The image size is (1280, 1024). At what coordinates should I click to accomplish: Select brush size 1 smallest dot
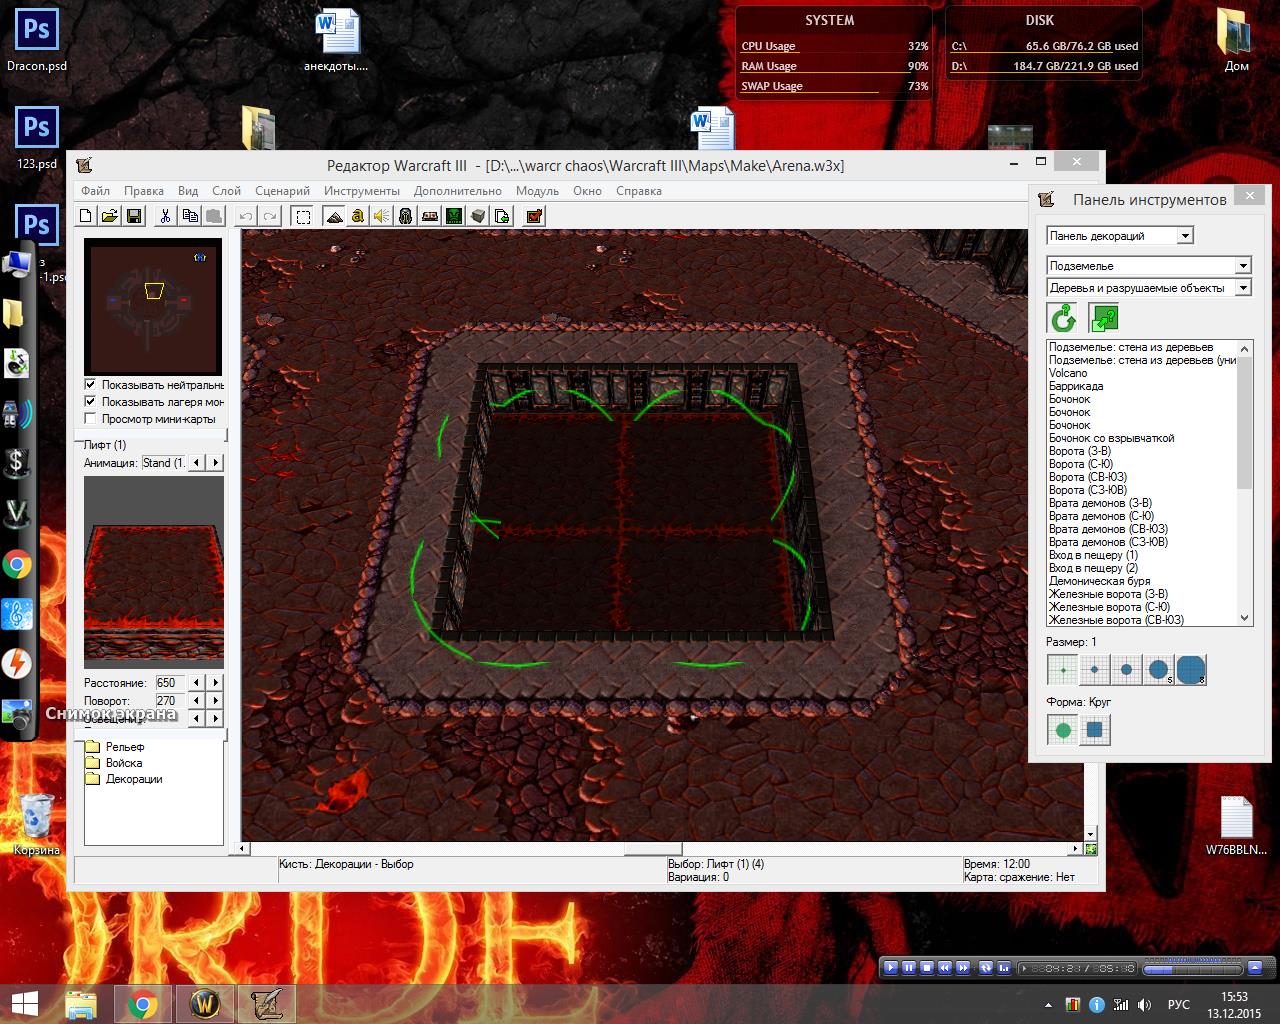(x=1062, y=669)
